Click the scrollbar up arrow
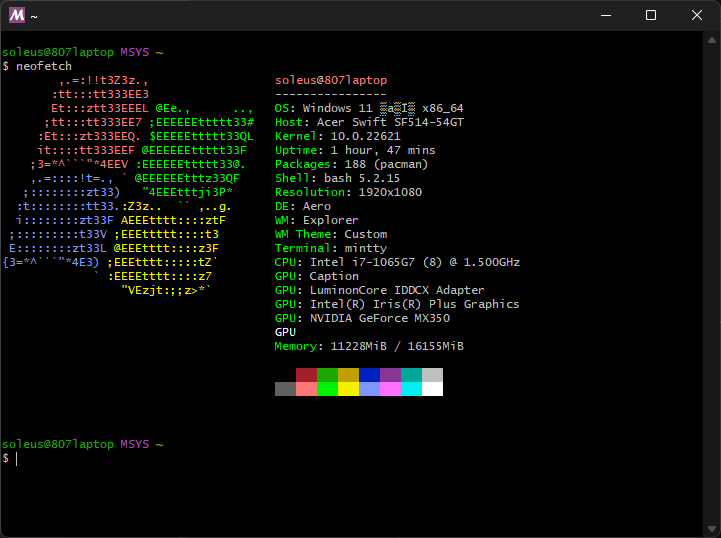 (712, 40)
